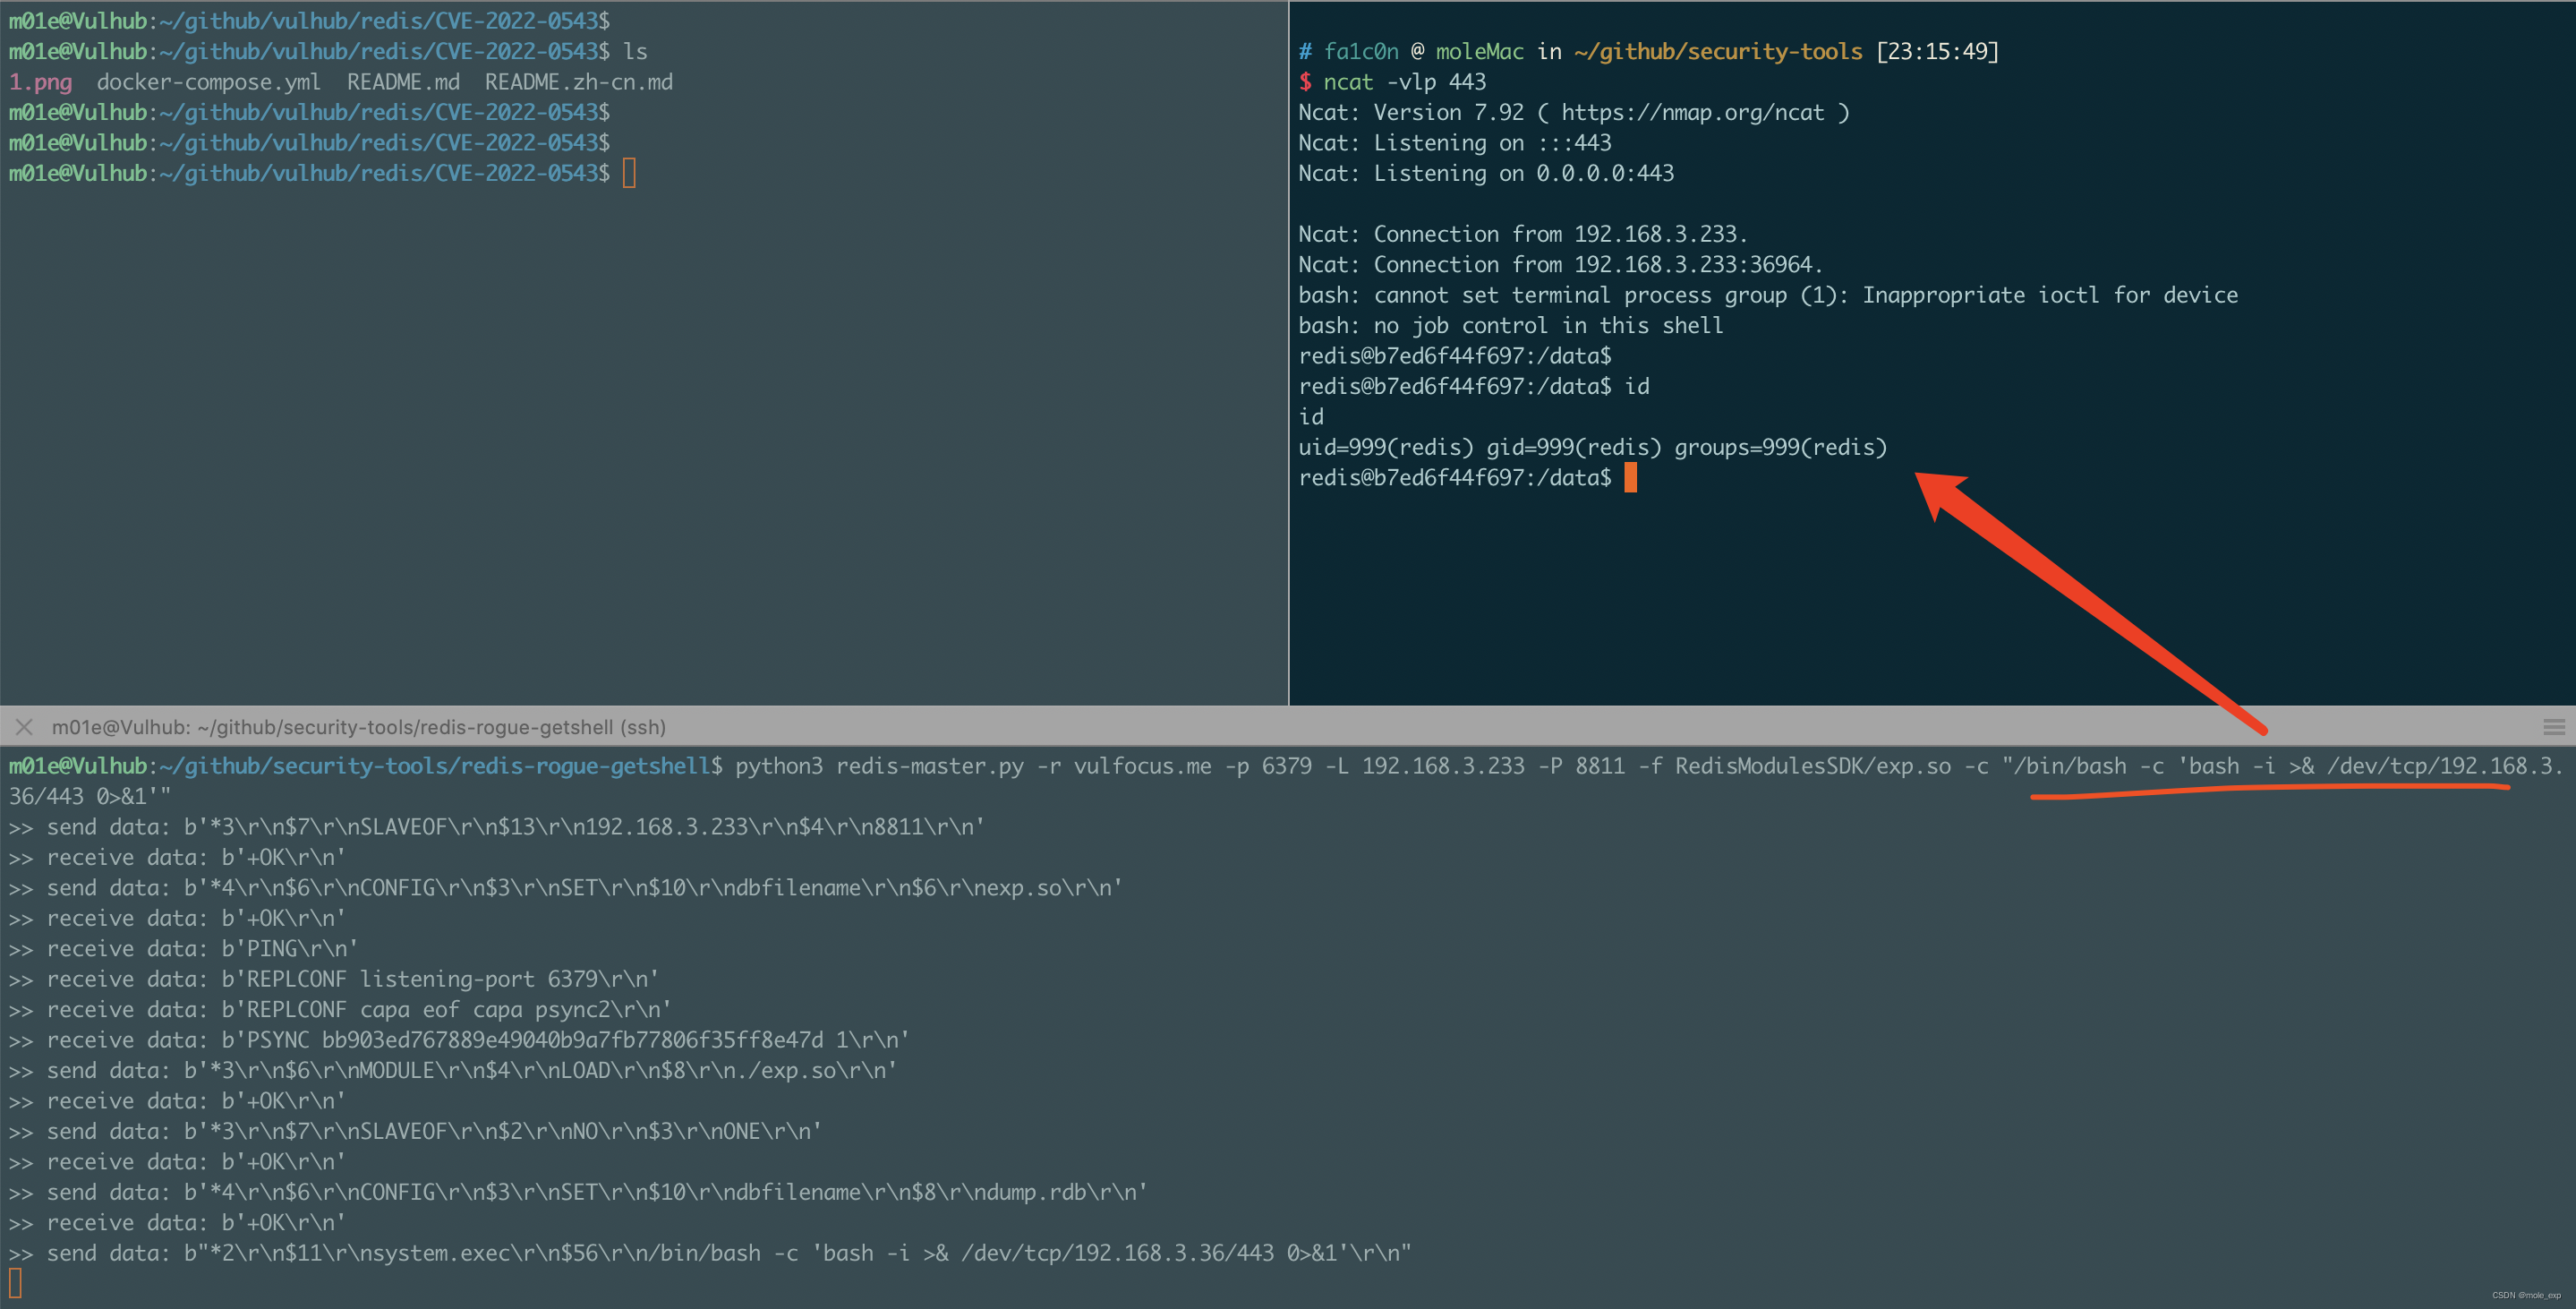Click README.md in ls output
This screenshot has height=1309, width=2576.
[403, 82]
